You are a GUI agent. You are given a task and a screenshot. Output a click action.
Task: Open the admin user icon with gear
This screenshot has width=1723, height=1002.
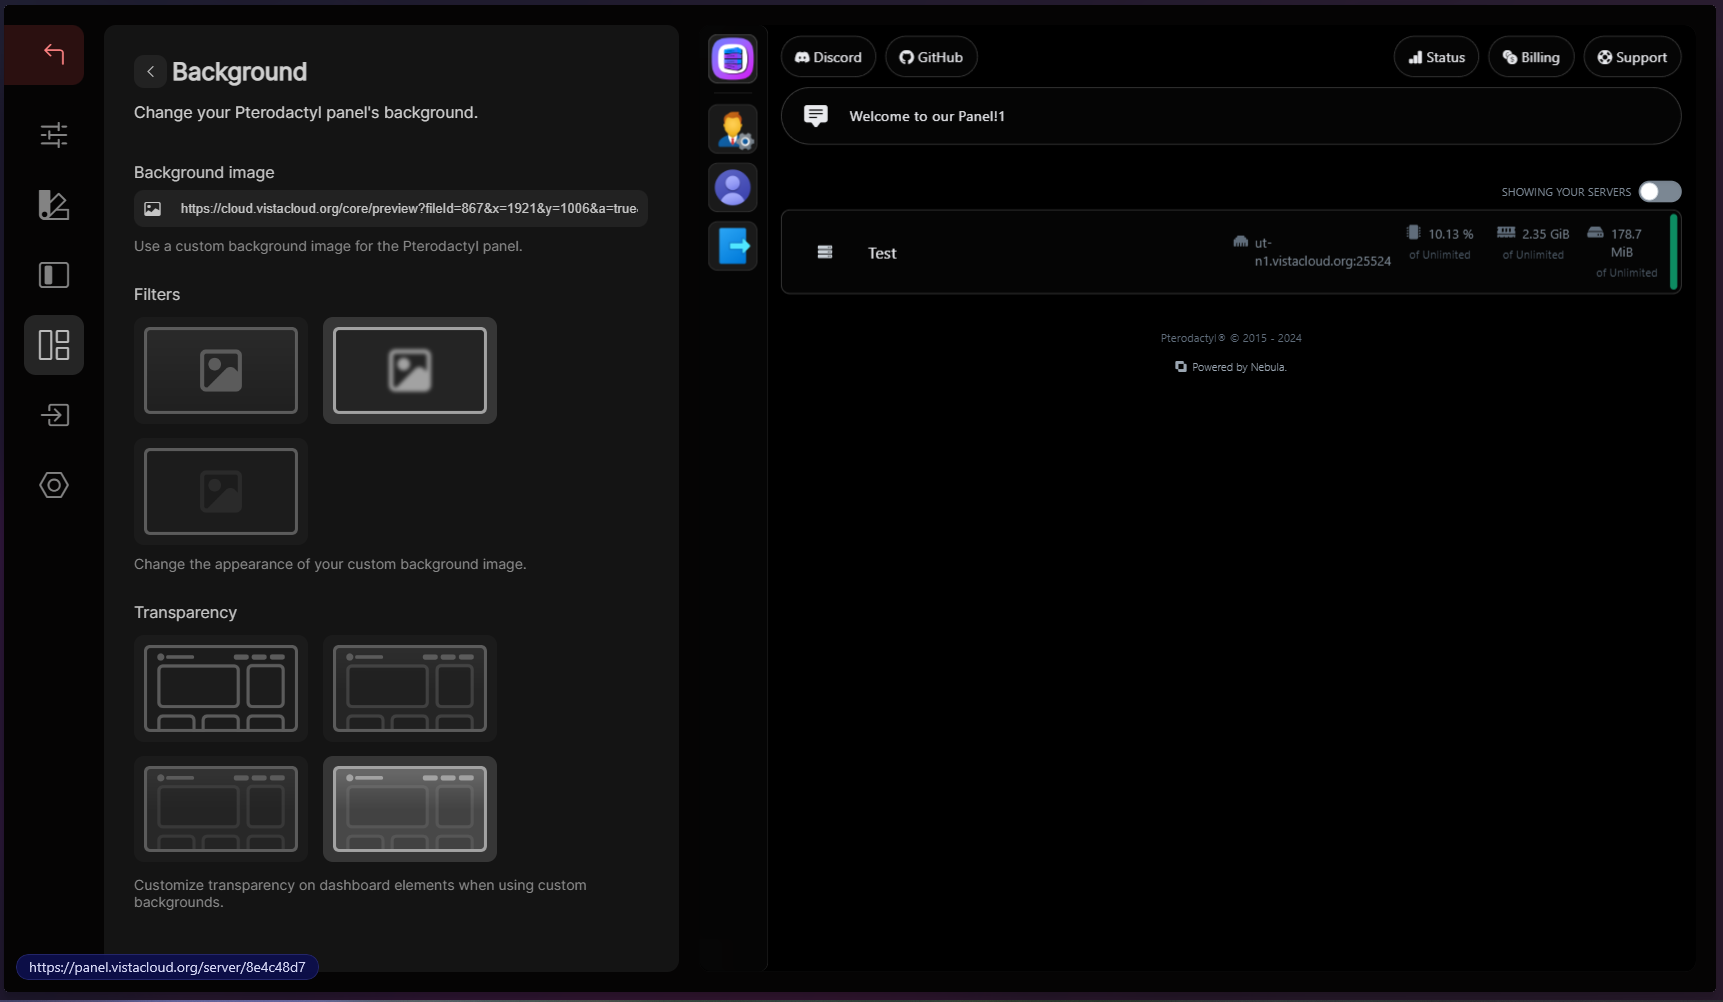[733, 129]
